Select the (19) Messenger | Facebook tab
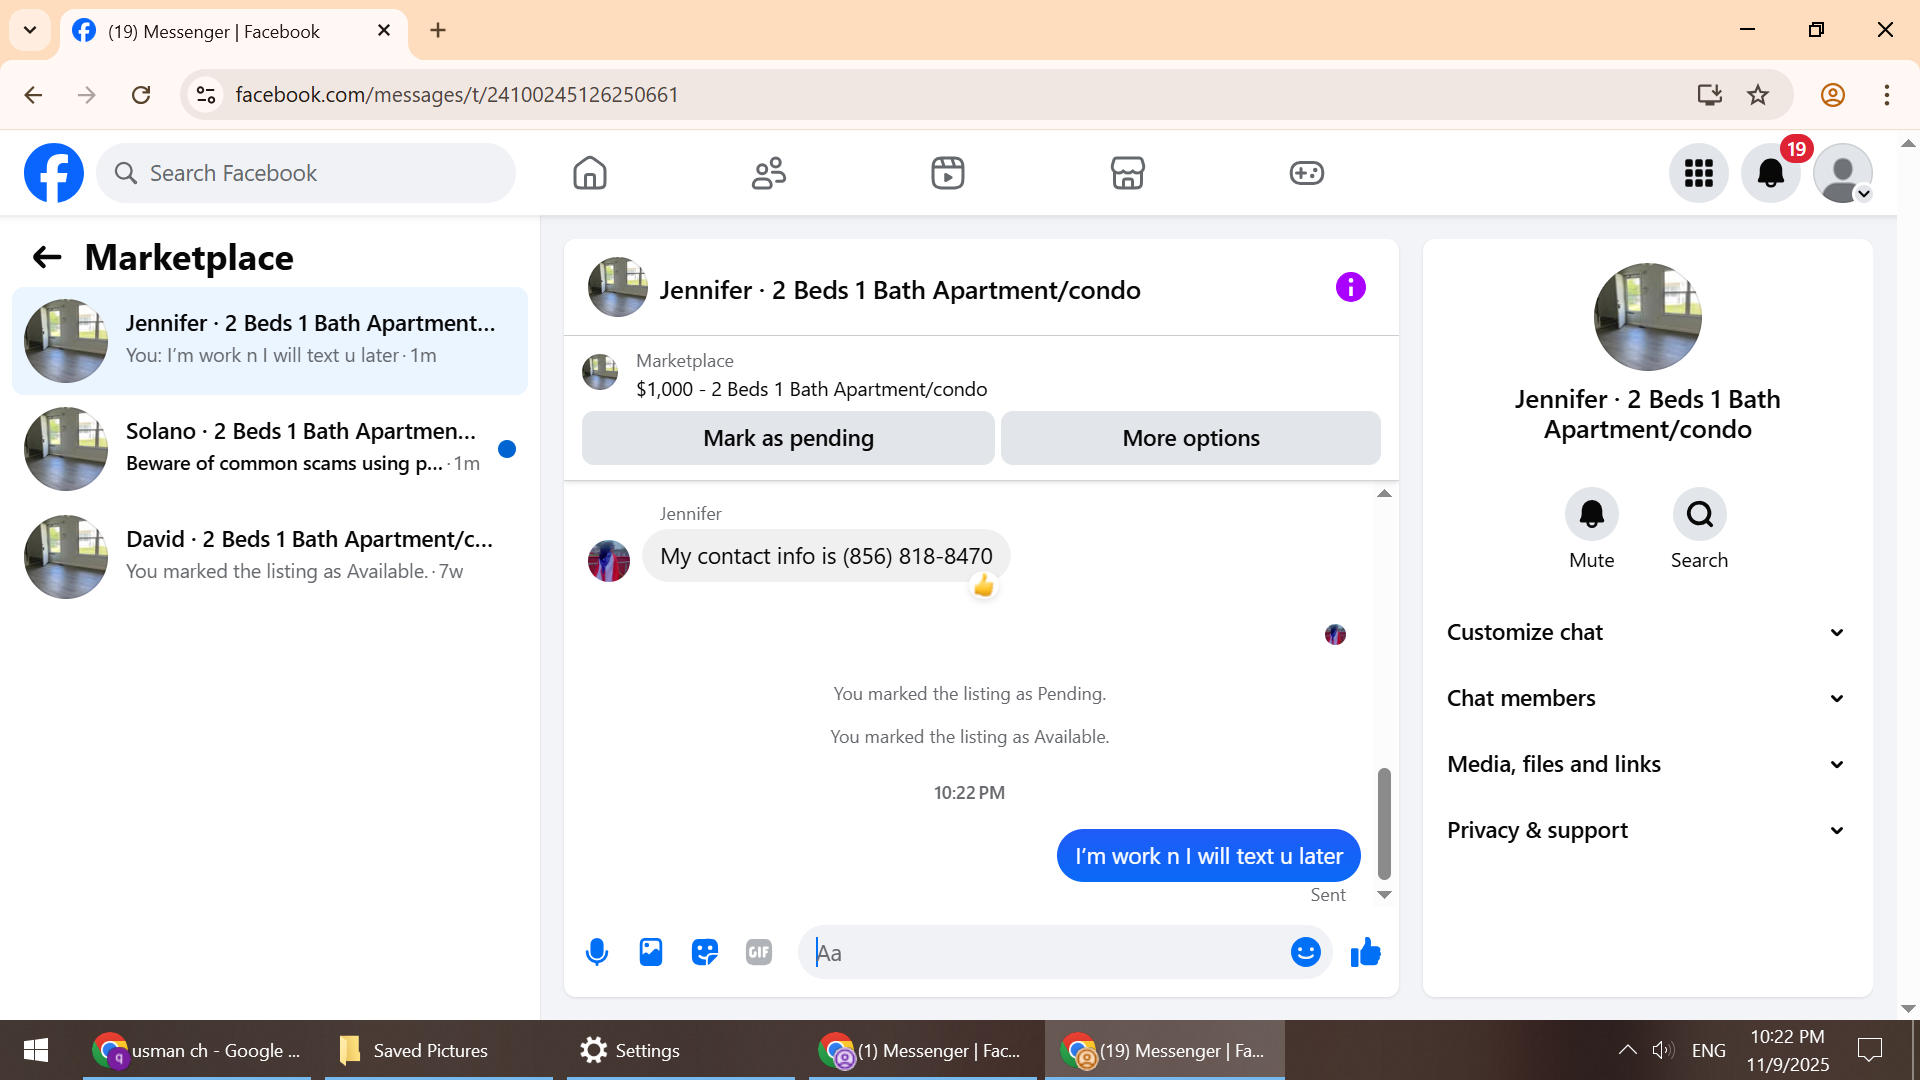The width and height of the screenshot is (1920, 1080). (234, 31)
